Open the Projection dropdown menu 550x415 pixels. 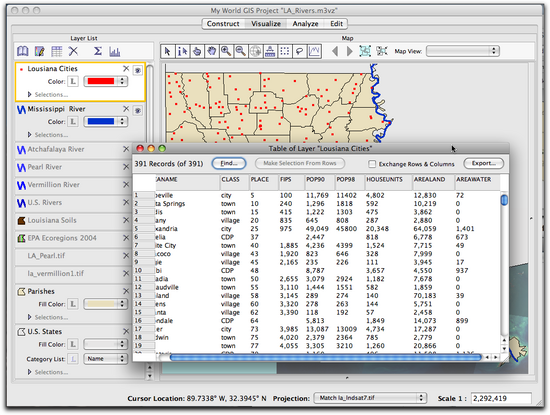370,398
